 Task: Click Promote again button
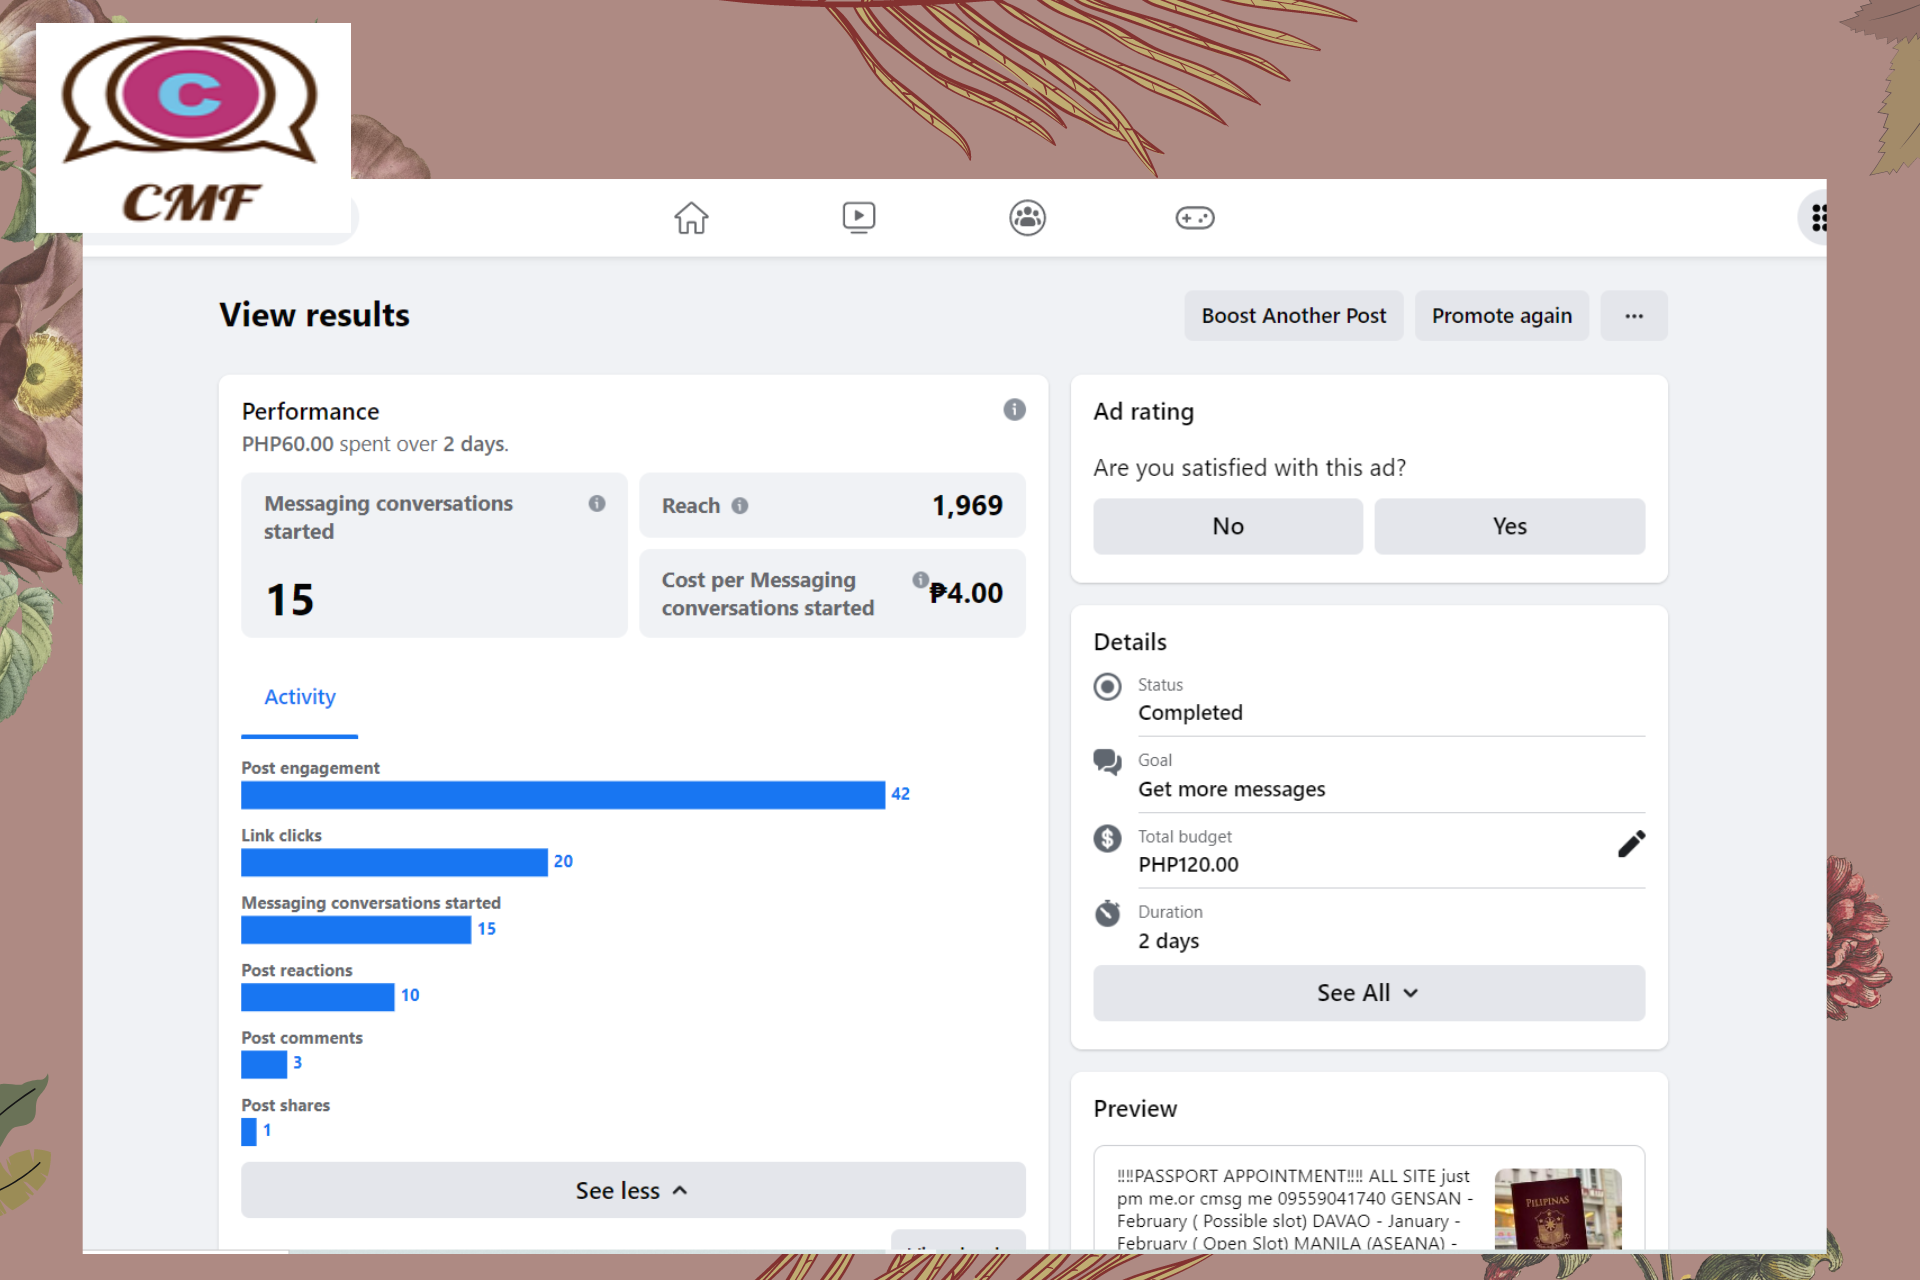(x=1500, y=316)
